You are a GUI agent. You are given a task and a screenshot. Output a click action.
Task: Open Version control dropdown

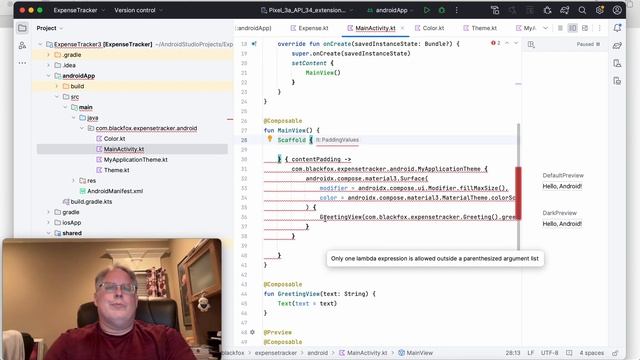(138, 10)
